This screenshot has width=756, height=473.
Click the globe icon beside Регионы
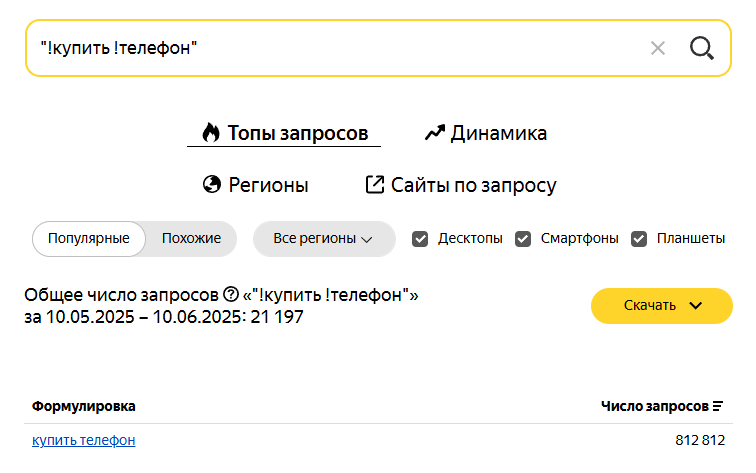coord(212,184)
